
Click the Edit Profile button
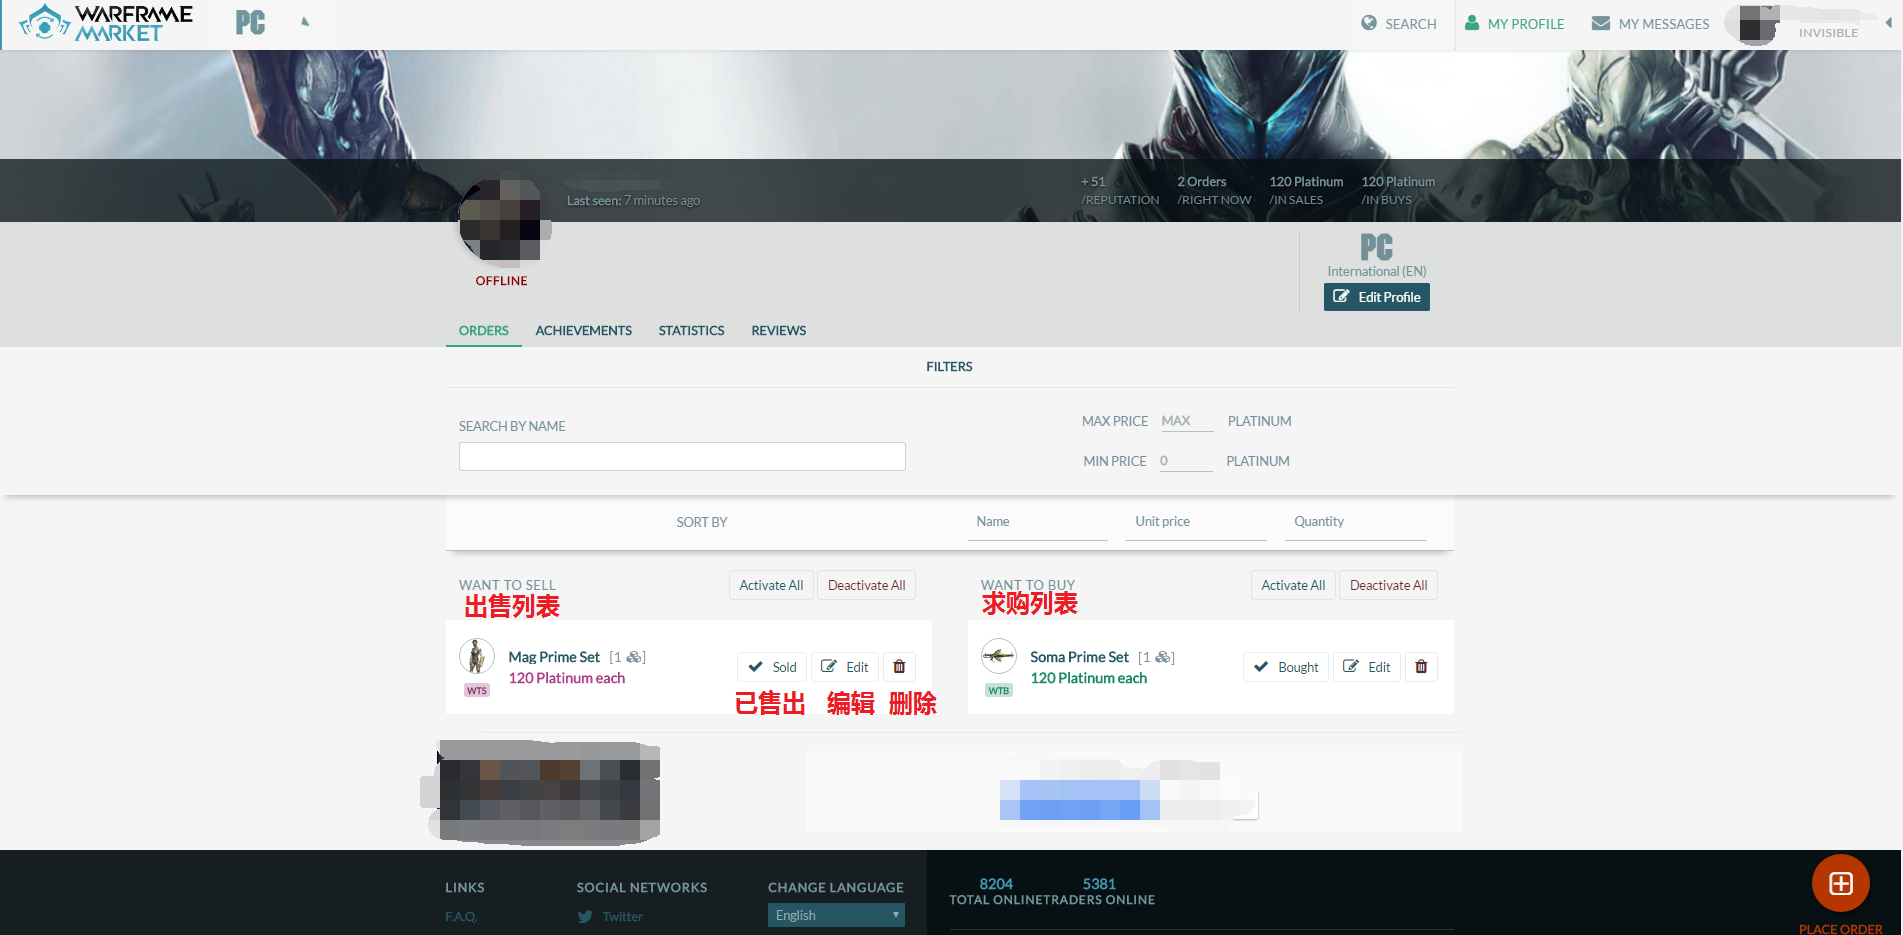coord(1376,297)
